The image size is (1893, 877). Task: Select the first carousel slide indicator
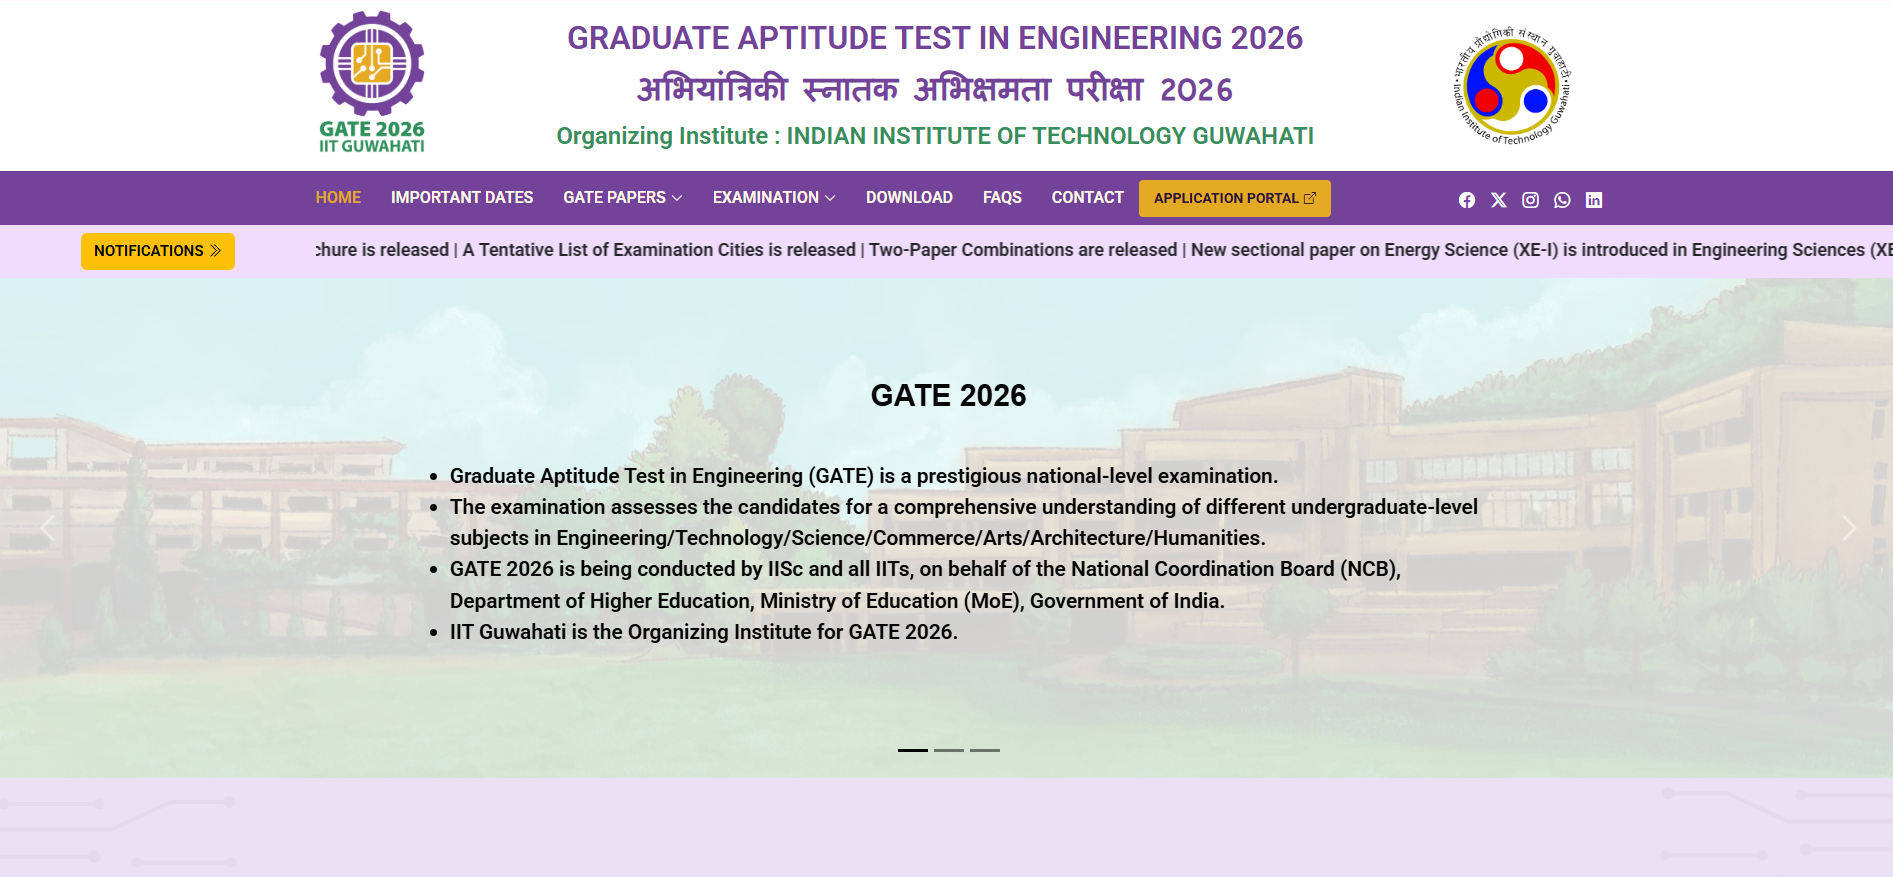[913, 750]
